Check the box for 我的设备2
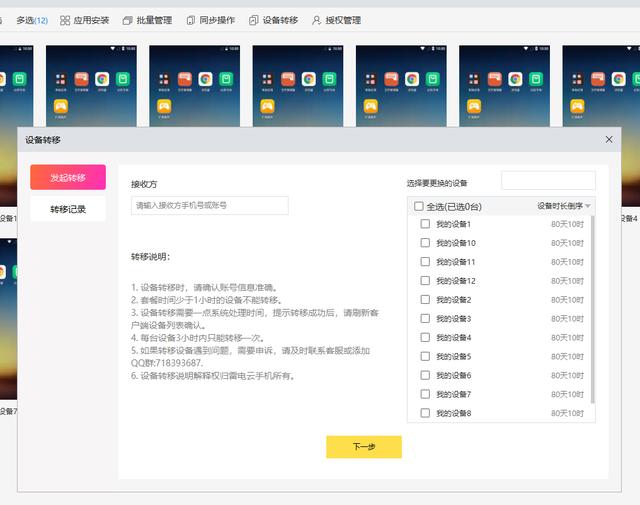 pyautogui.click(x=425, y=299)
